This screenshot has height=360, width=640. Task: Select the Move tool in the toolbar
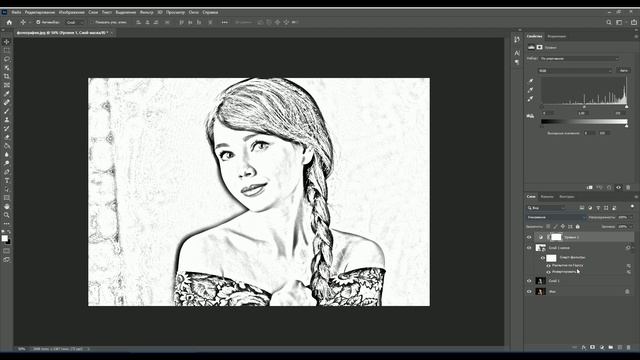pyautogui.click(x=7, y=42)
